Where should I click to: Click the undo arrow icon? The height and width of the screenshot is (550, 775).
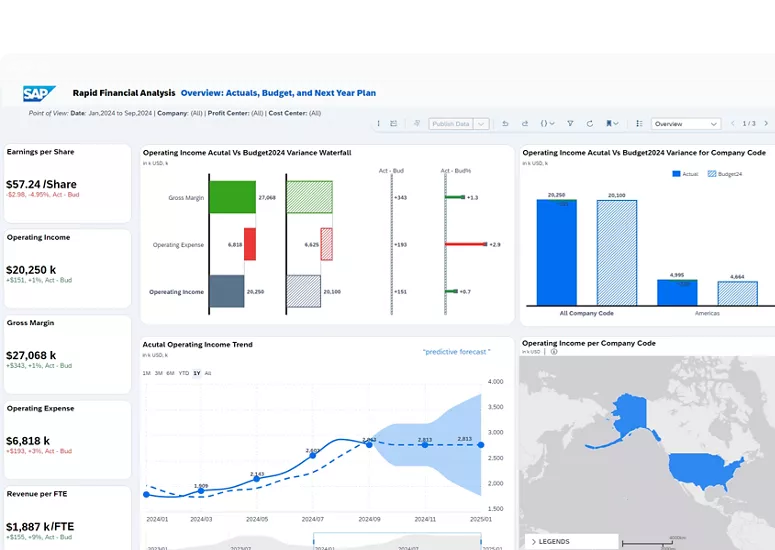(505, 124)
